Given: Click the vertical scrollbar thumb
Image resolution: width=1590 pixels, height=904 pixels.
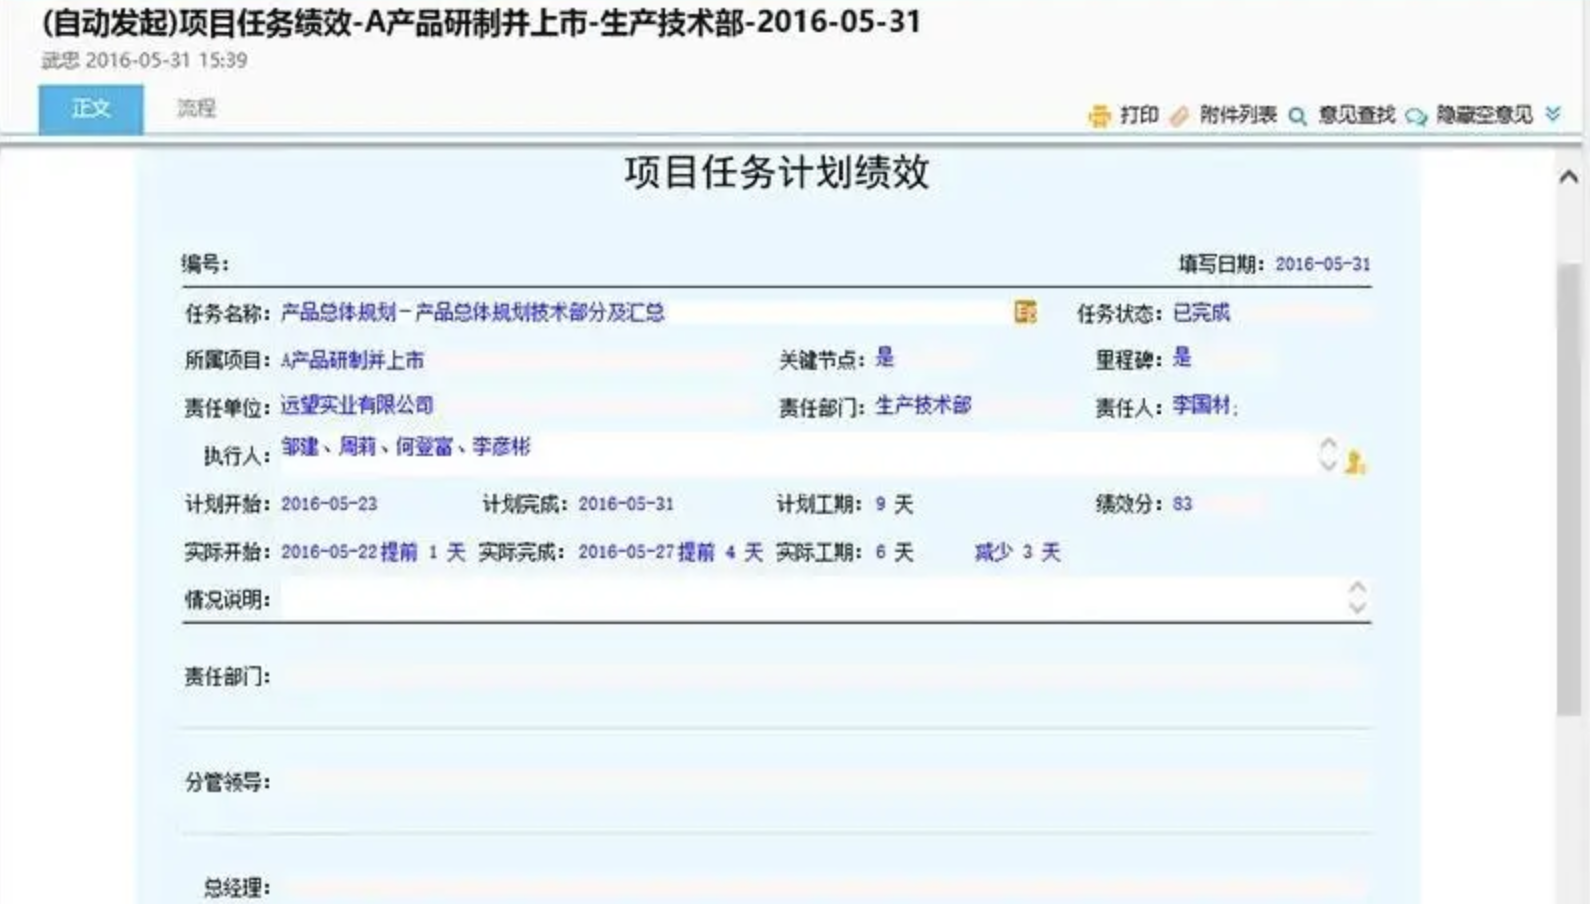Looking at the screenshot, I should pos(1568,490).
